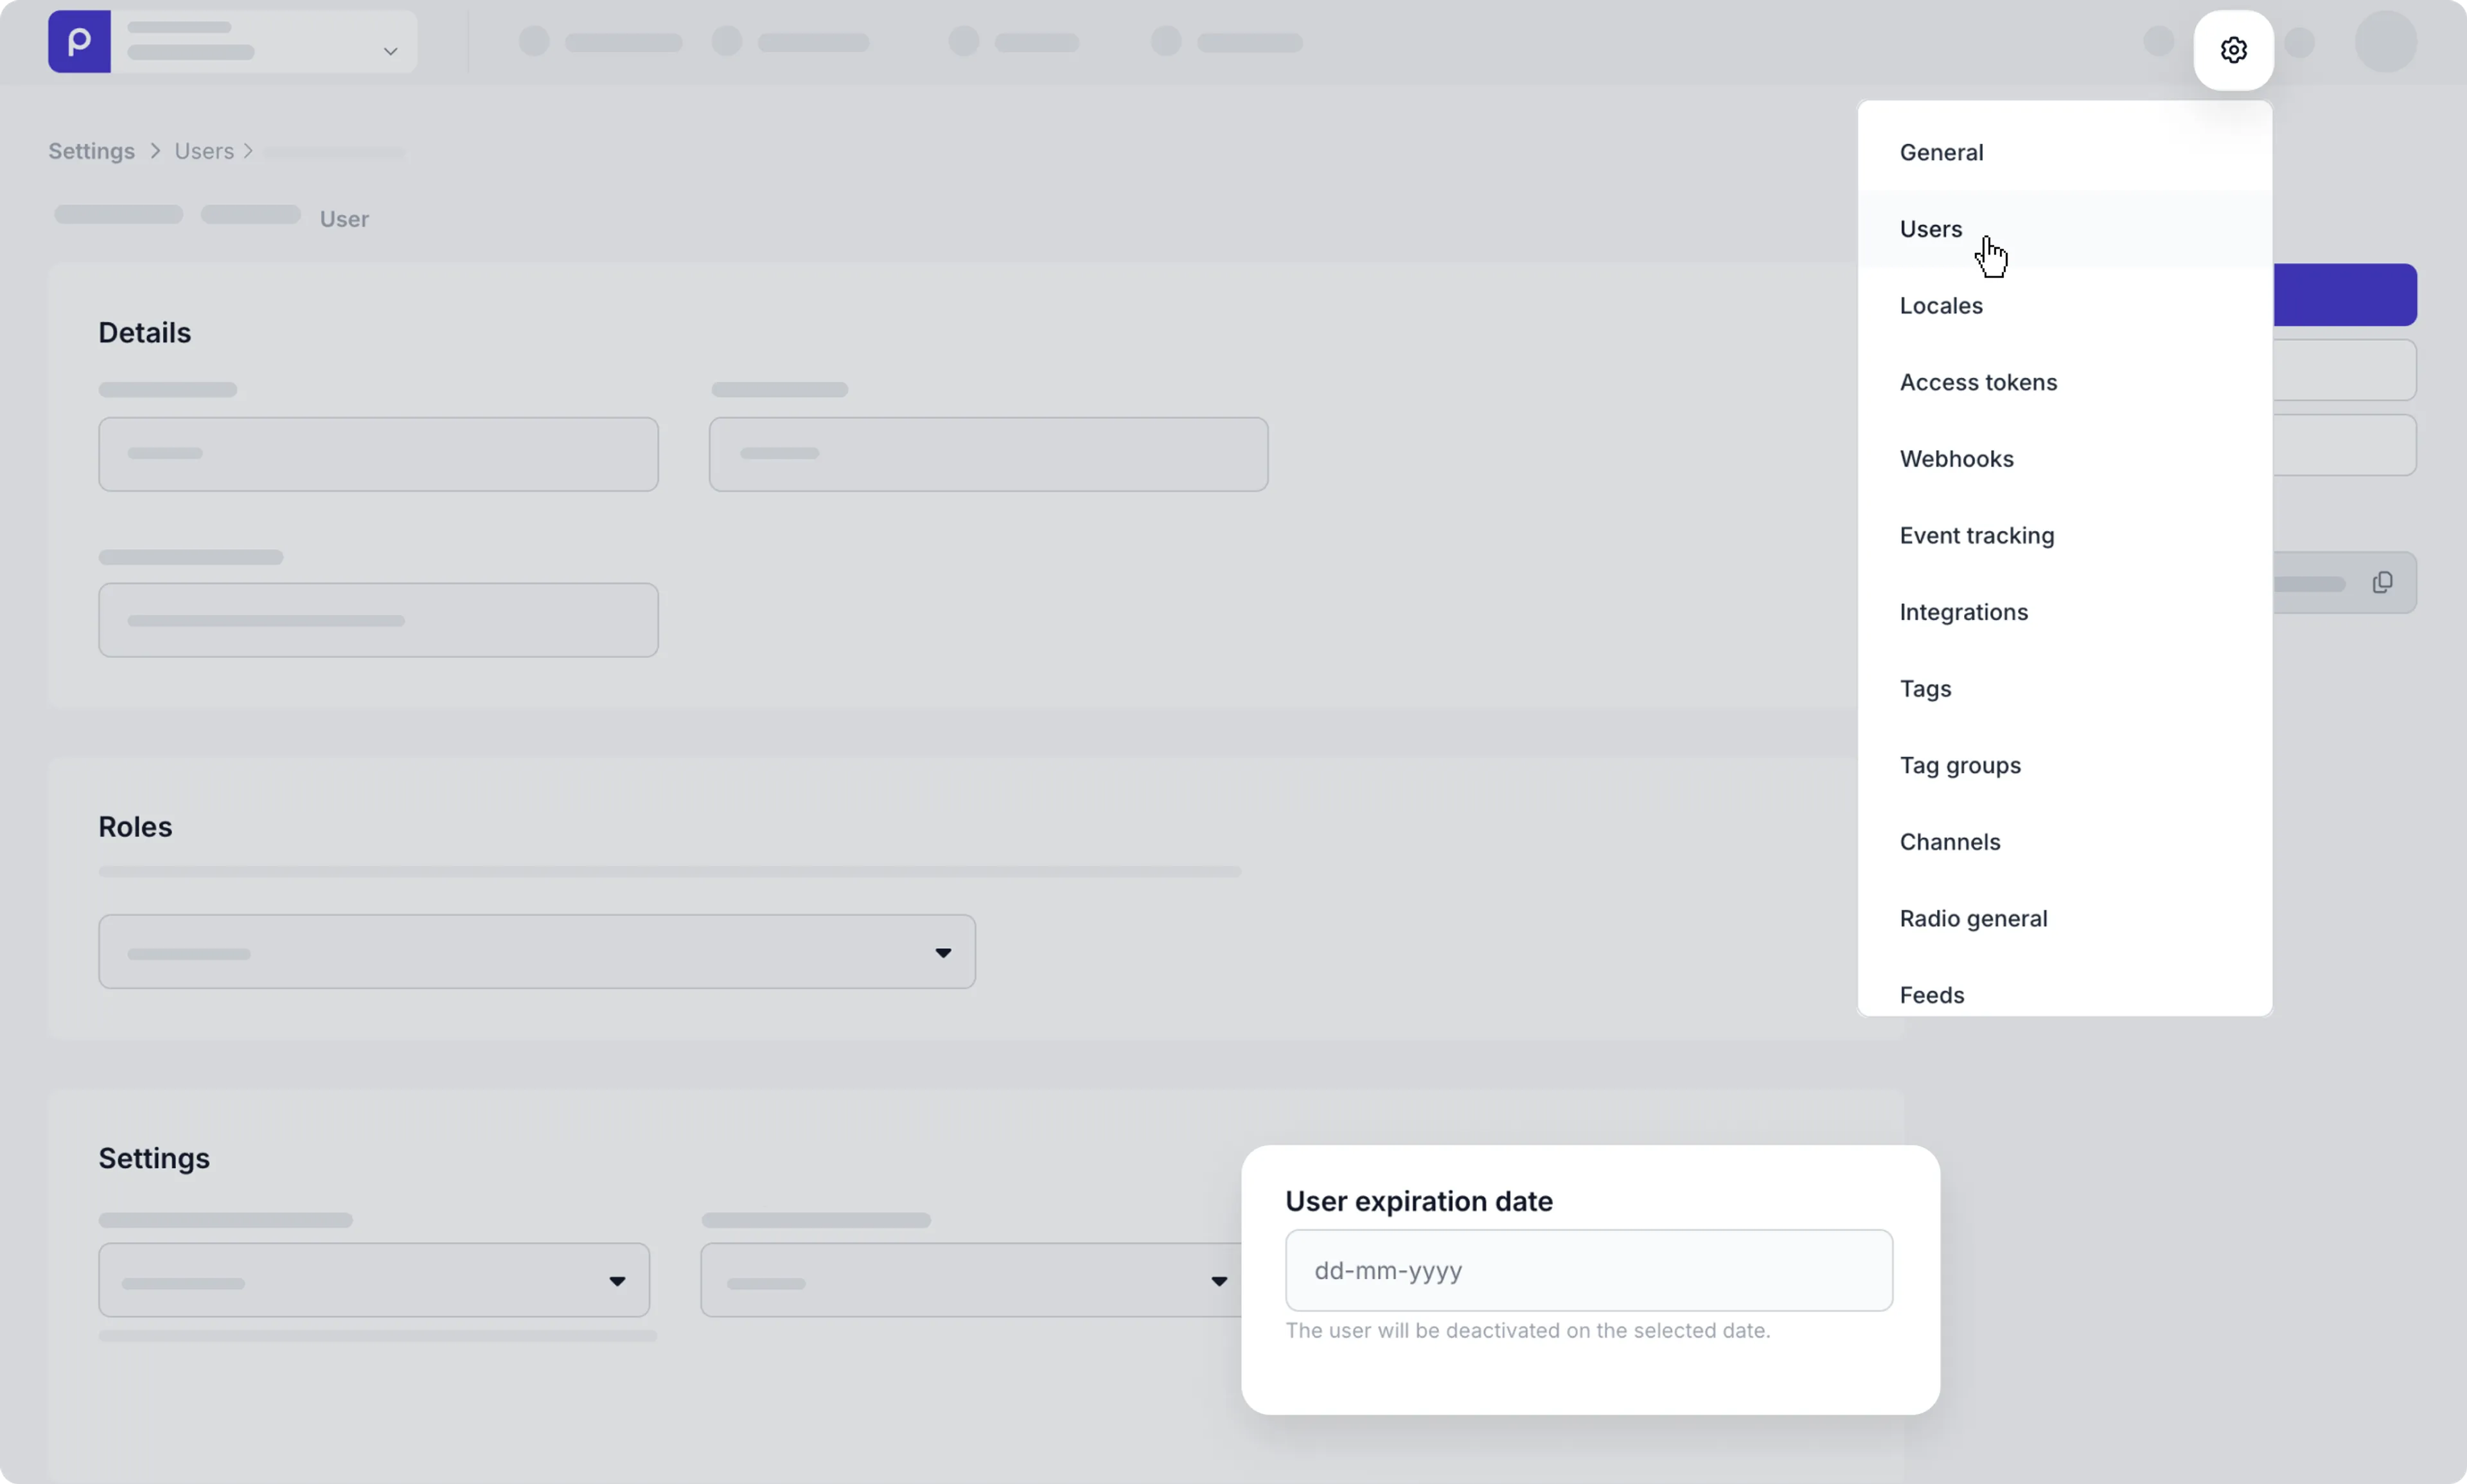Select Tag groups menu item

pyautogui.click(x=1959, y=766)
